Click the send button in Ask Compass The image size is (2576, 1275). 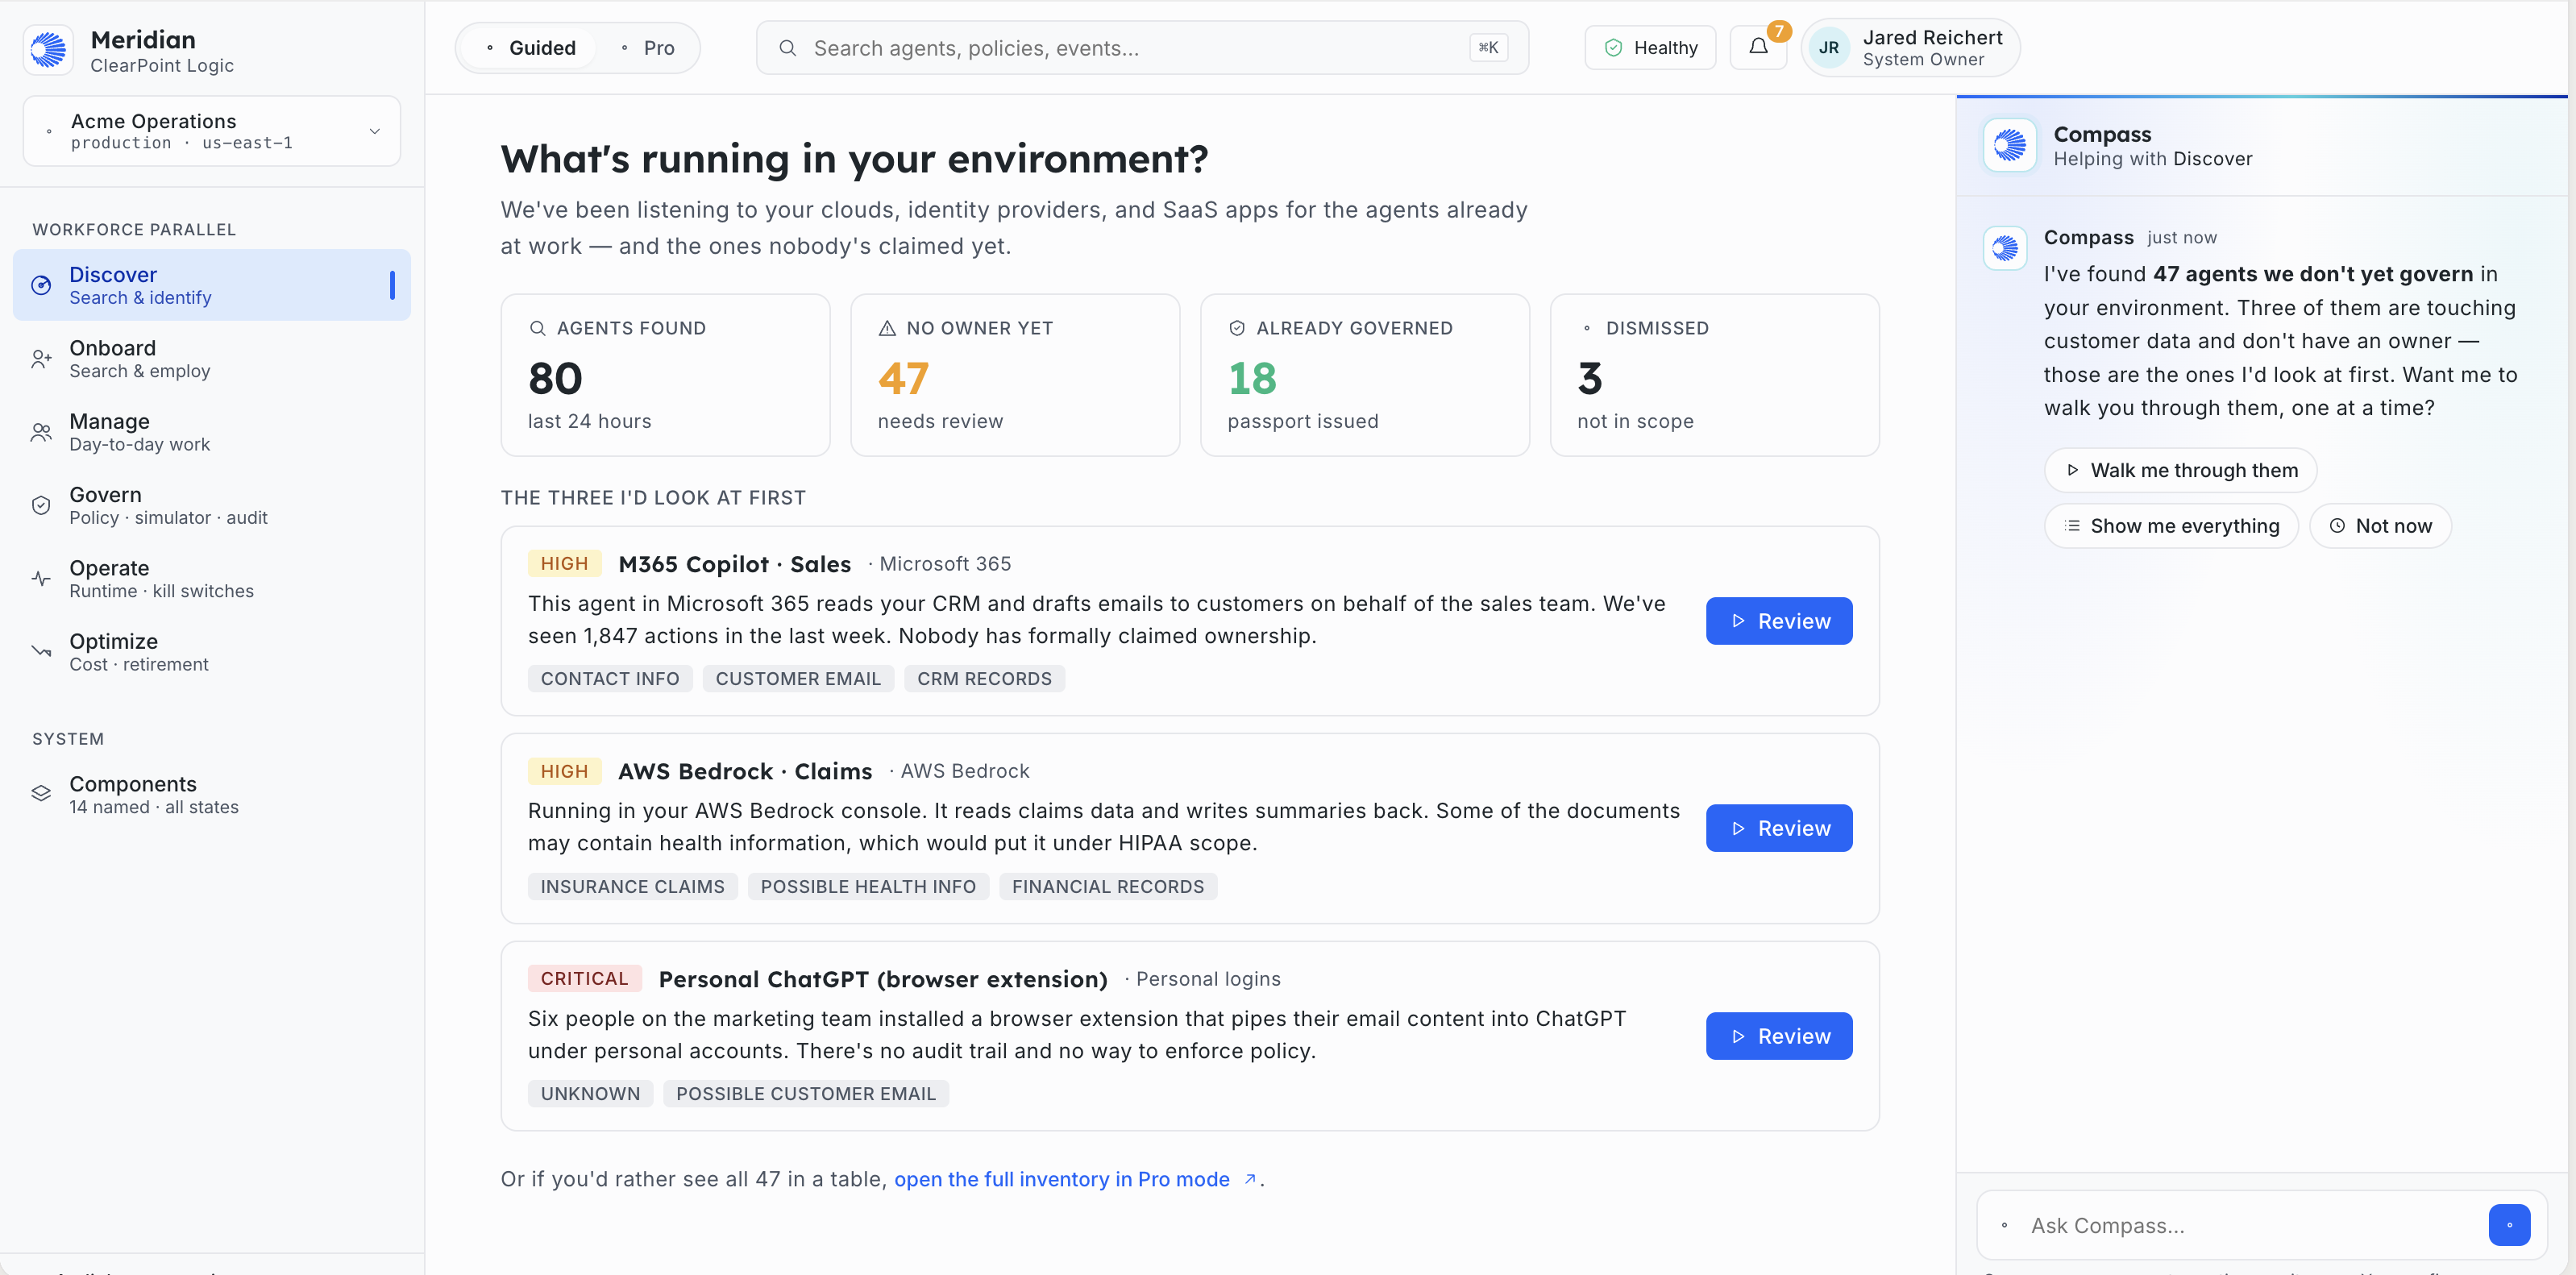(2509, 1225)
